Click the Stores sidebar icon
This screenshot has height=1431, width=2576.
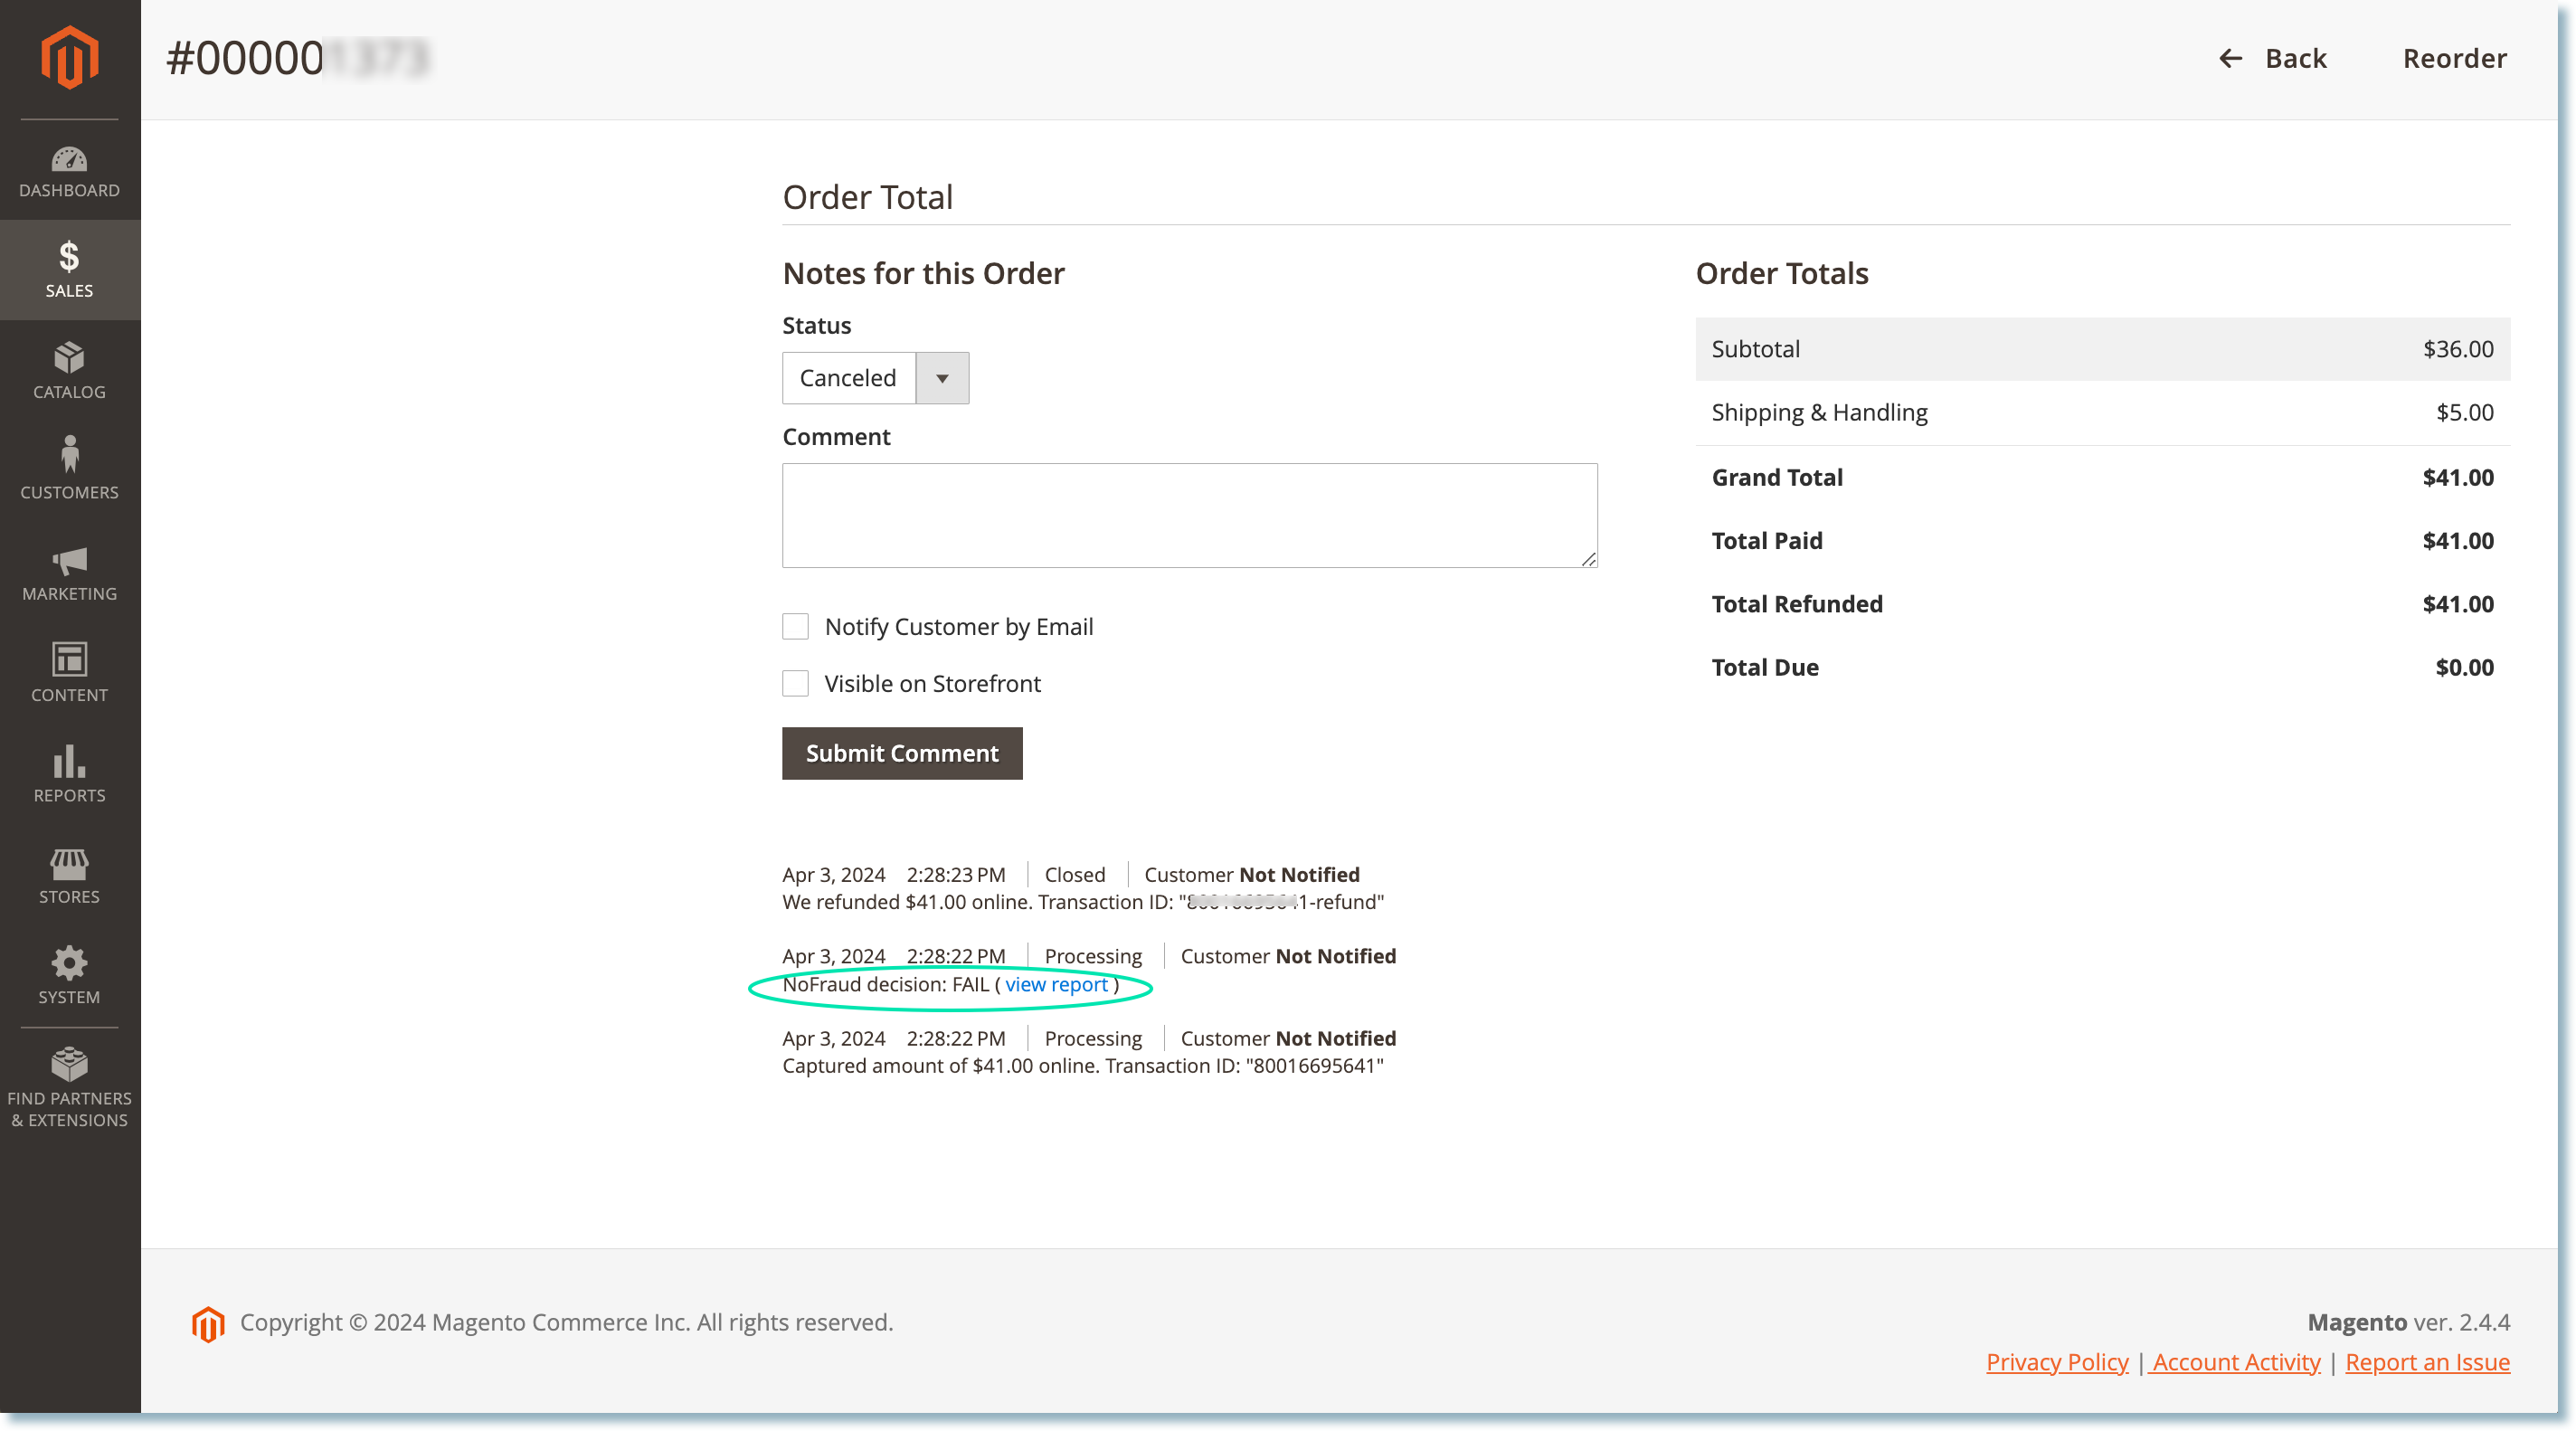pyautogui.click(x=69, y=874)
